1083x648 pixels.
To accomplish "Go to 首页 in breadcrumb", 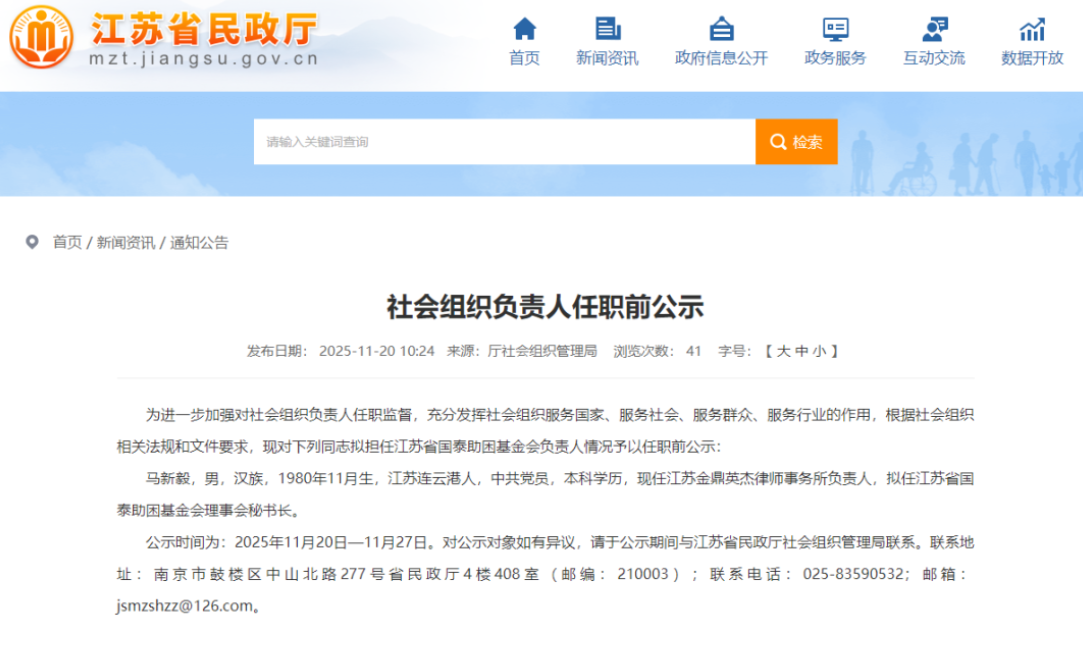I will [x=67, y=242].
